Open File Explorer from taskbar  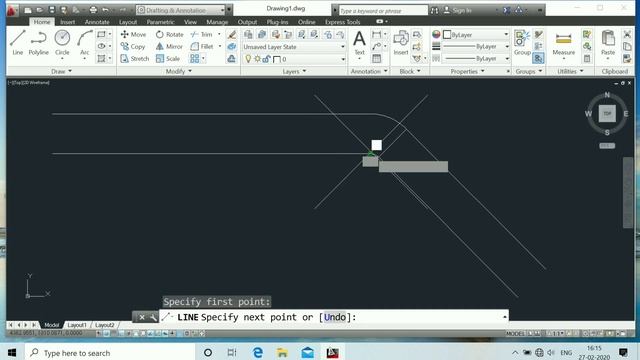pos(282,352)
